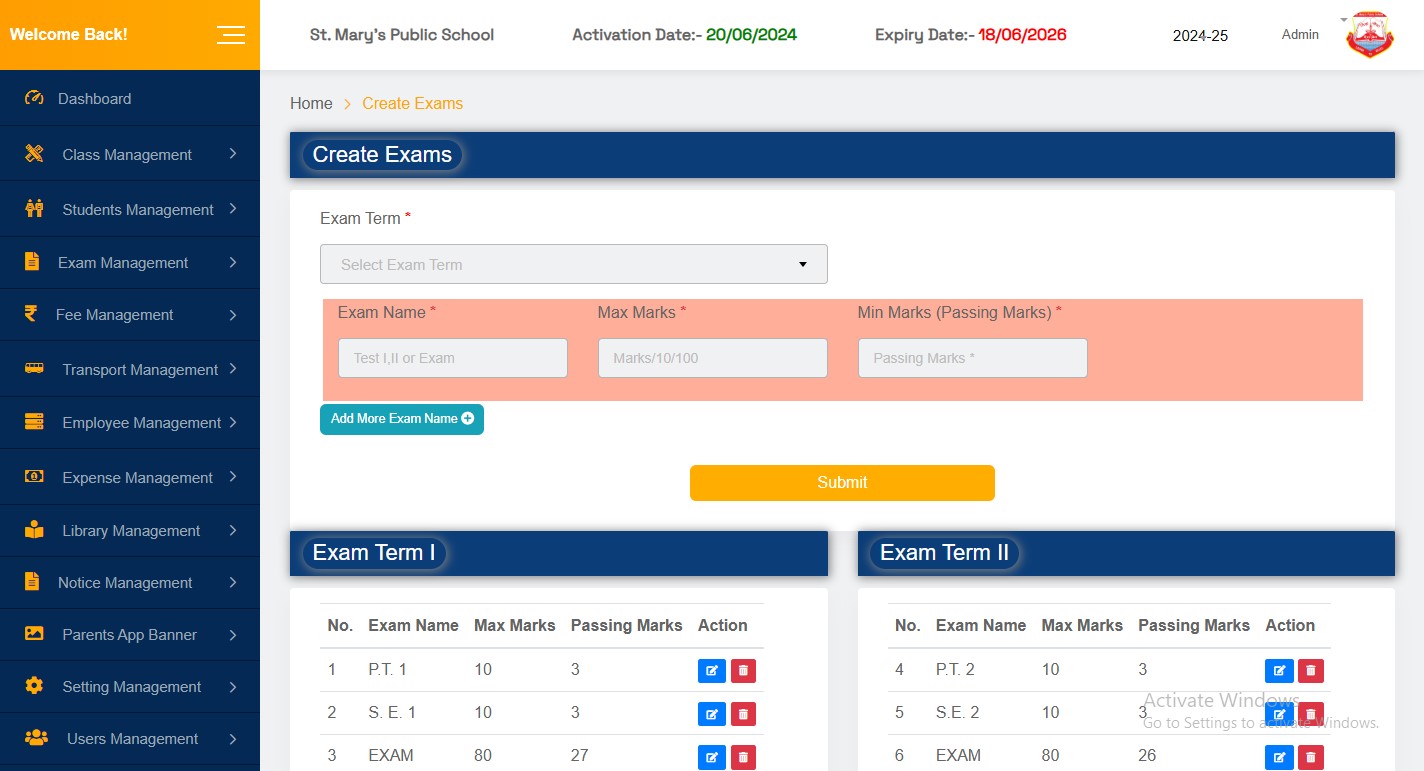Screen dimensions: 1424x771
Task: Click the Exam Name input field
Action: (452, 357)
